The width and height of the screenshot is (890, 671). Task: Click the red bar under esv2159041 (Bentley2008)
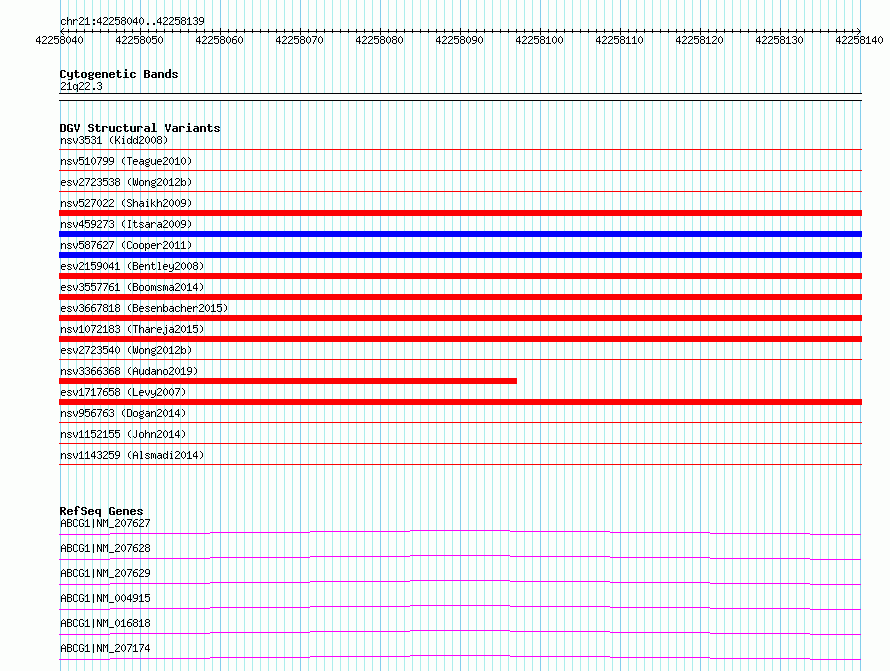pos(460,276)
